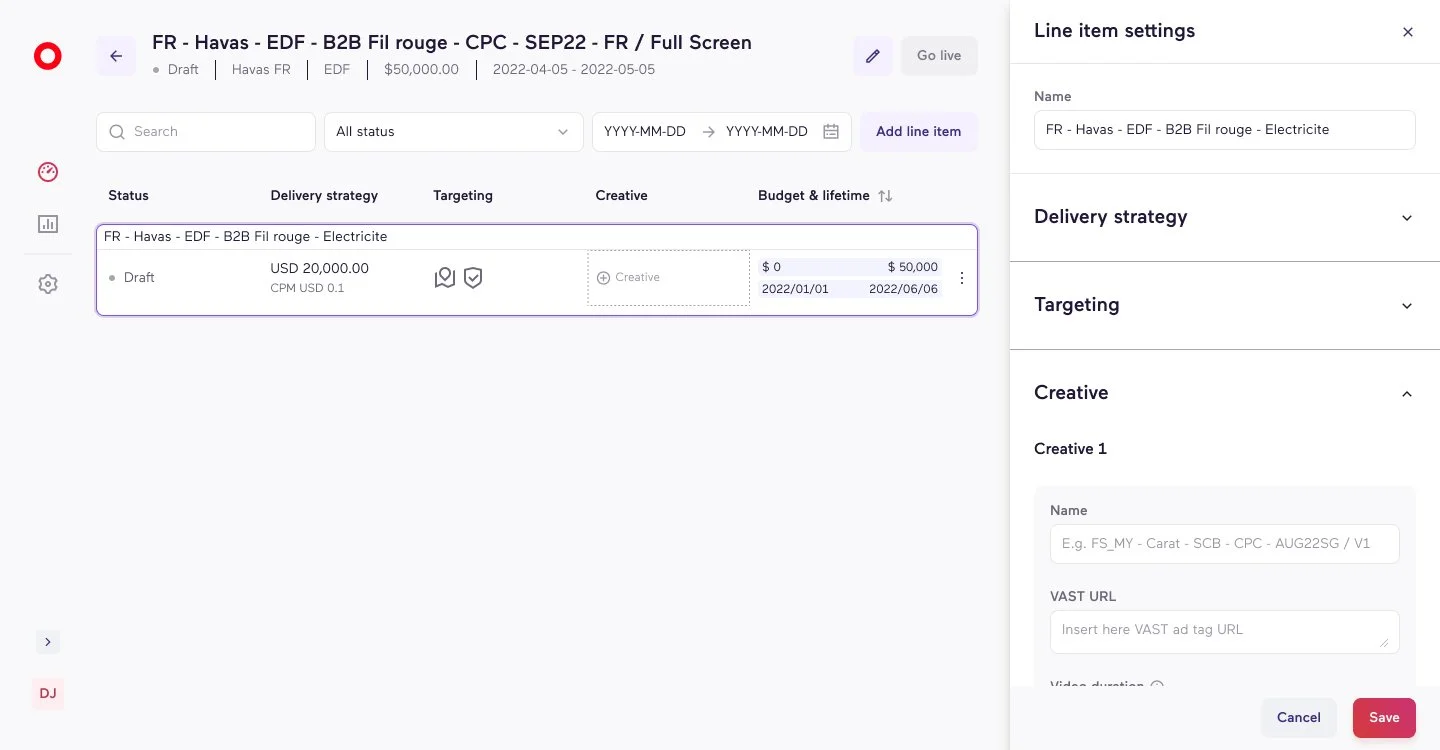This screenshot has width=1440, height=750.
Task: Open the line item three-dot menu
Action: click(x=962, y=278)
